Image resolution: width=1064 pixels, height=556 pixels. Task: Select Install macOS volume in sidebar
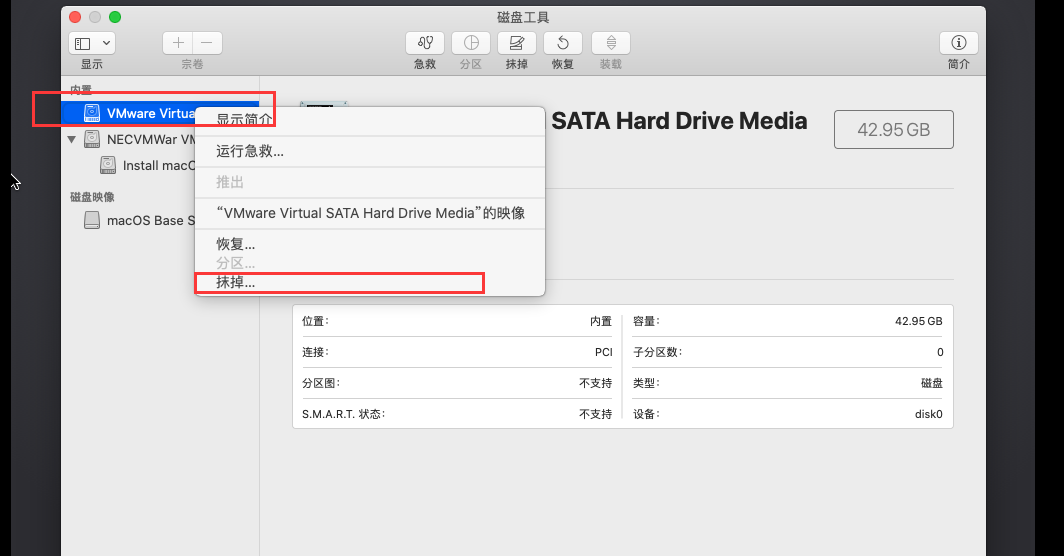tap(159, 166)
